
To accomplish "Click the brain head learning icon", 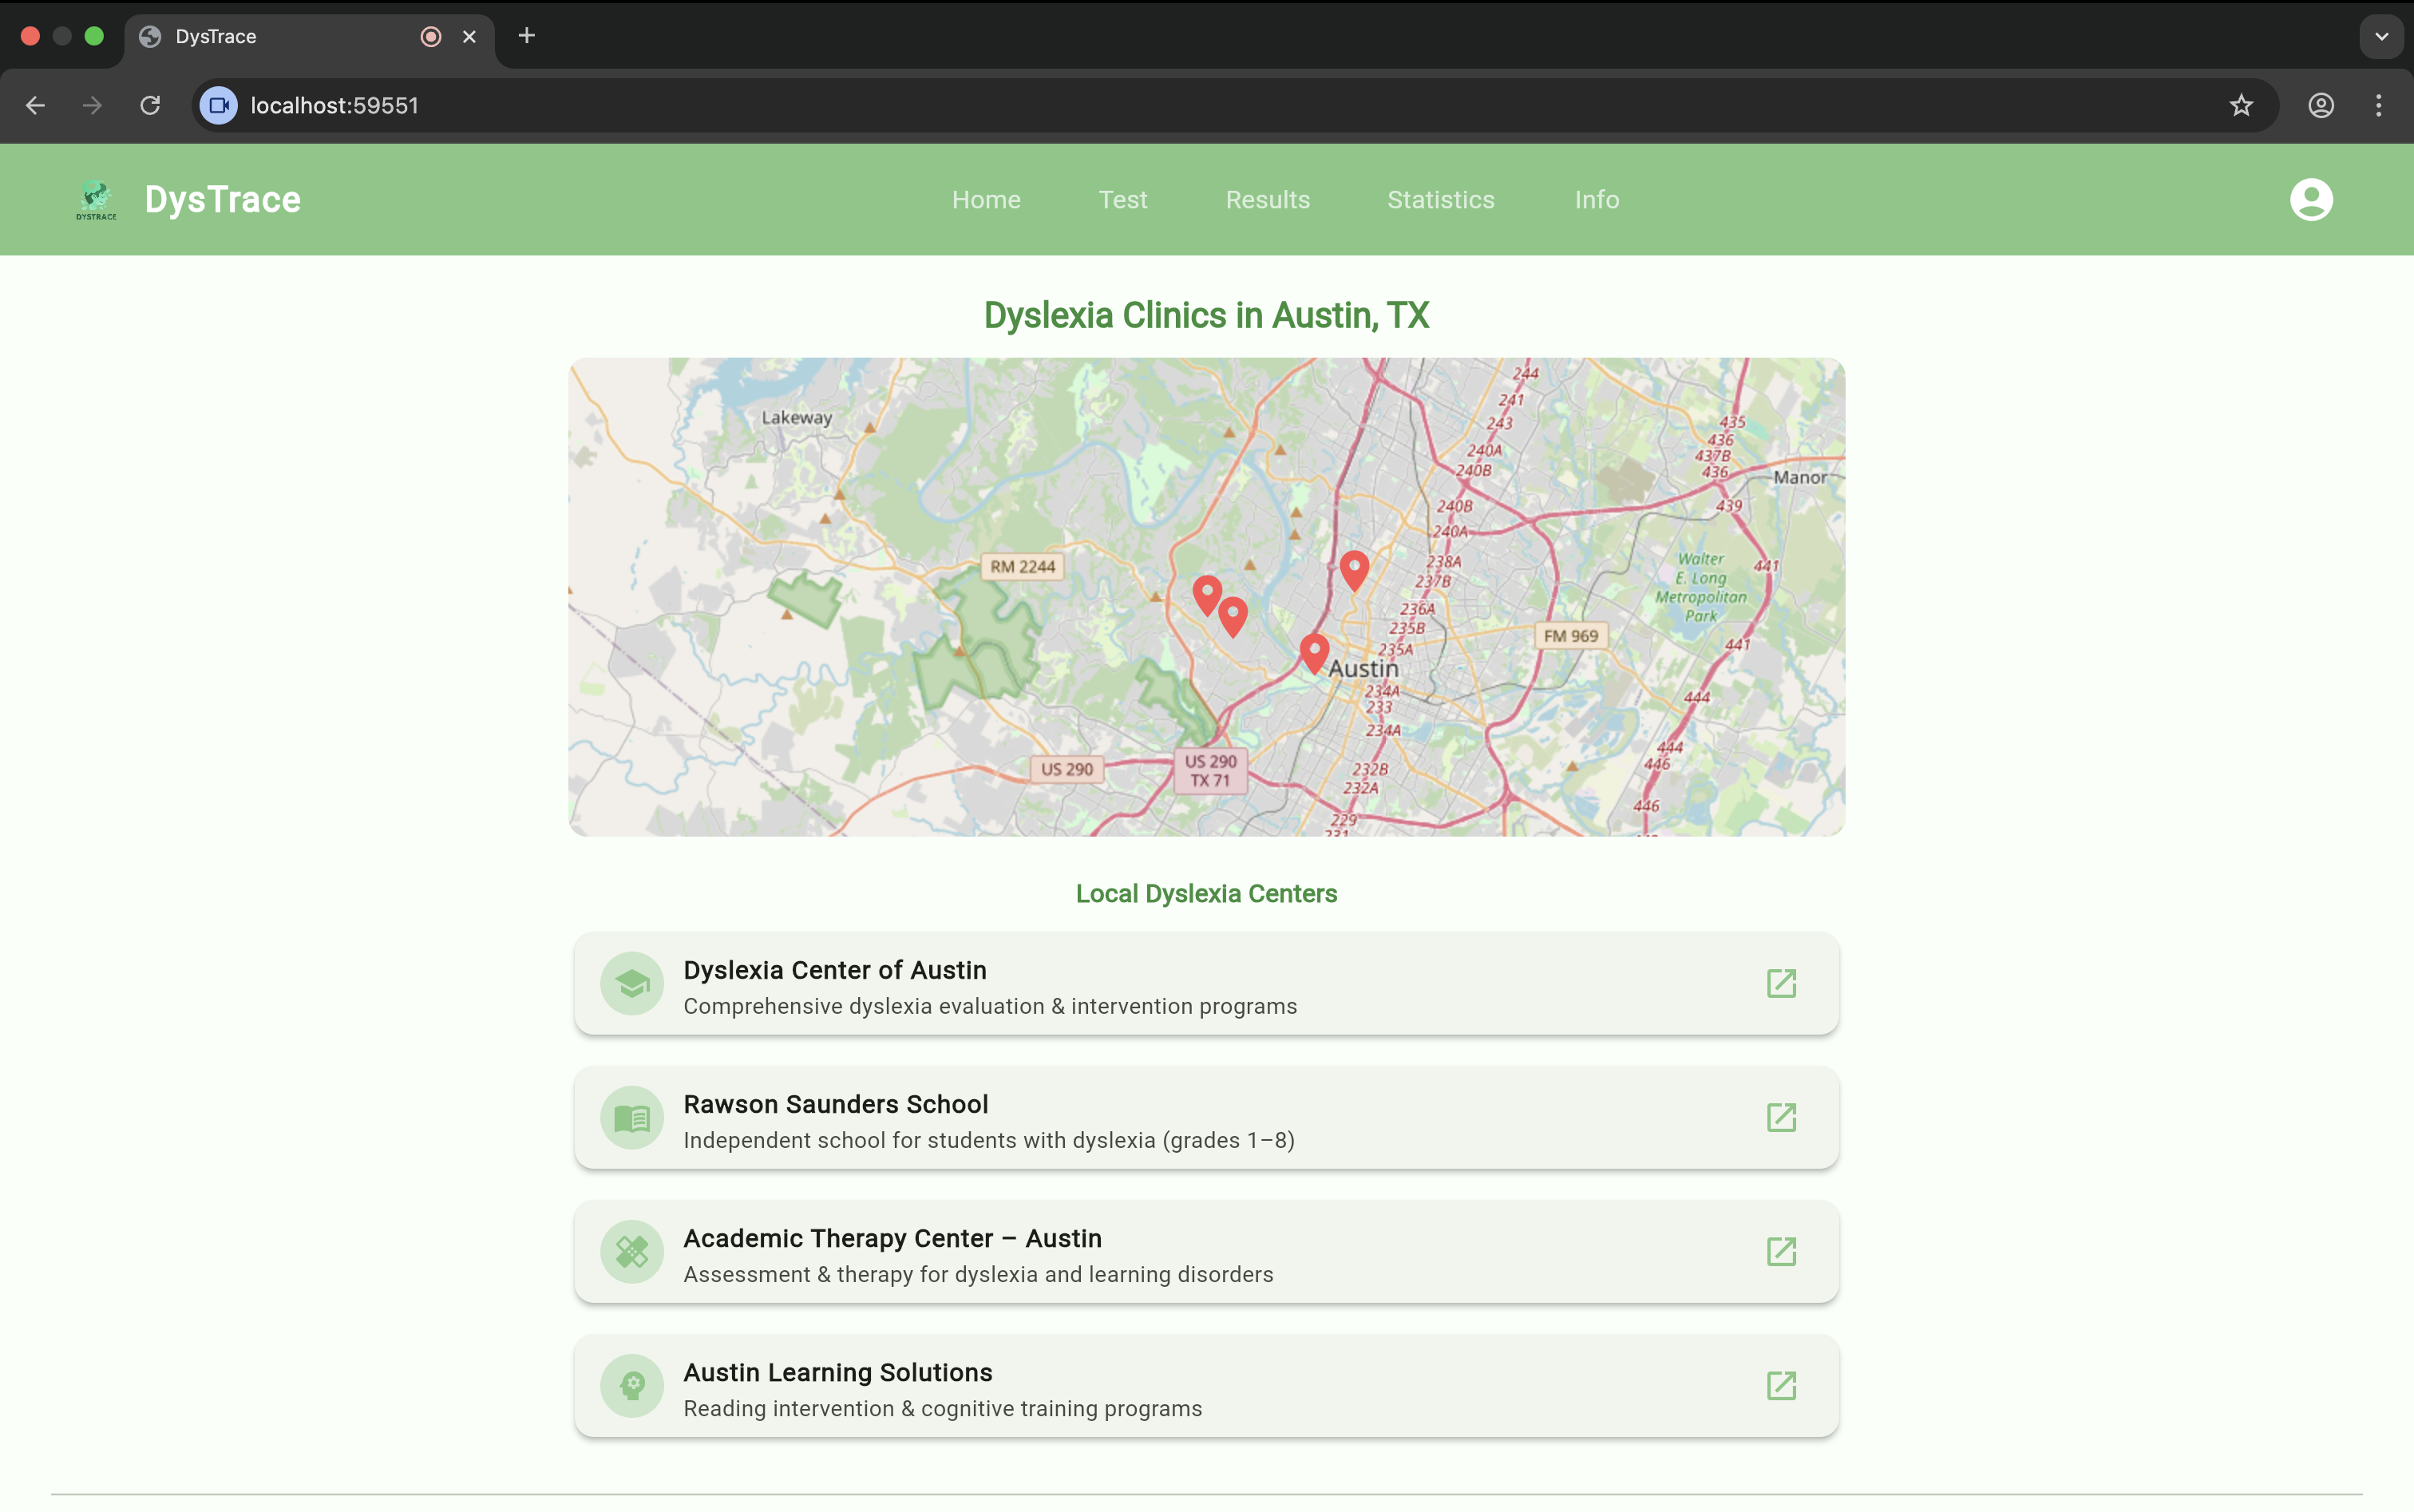I will [x=632, y=1385].
